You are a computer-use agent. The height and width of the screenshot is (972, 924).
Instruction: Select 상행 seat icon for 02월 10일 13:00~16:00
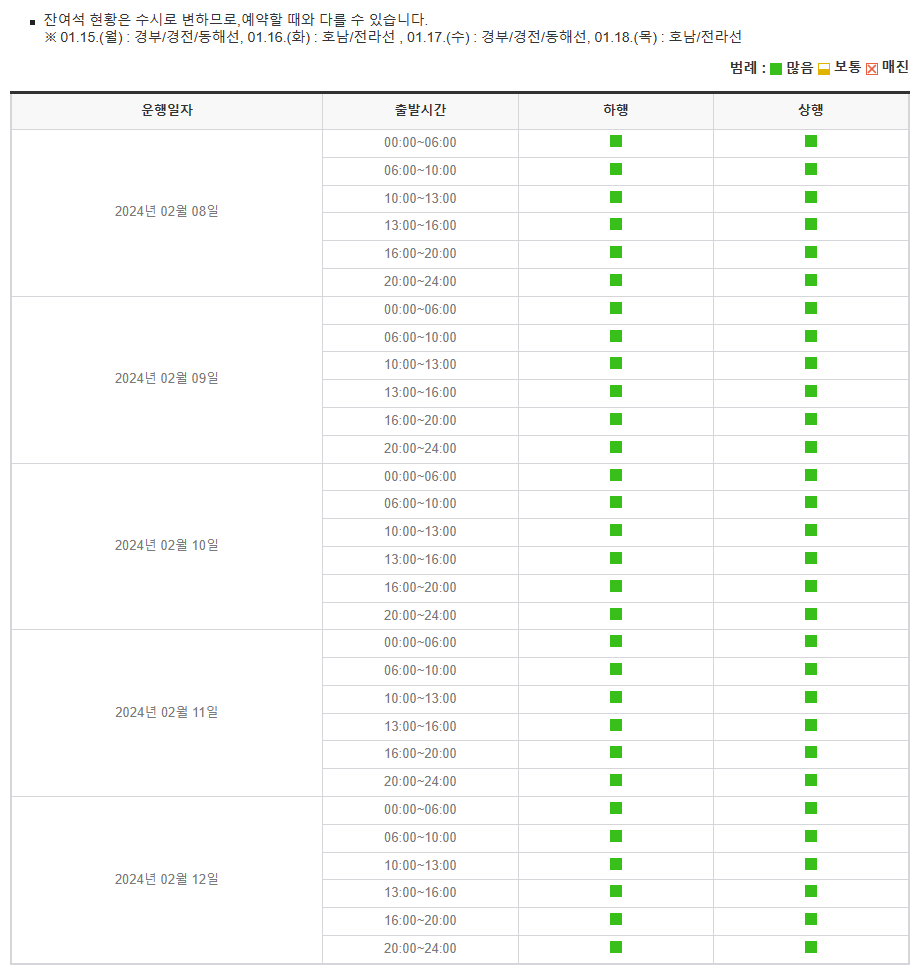coord(811,558)
